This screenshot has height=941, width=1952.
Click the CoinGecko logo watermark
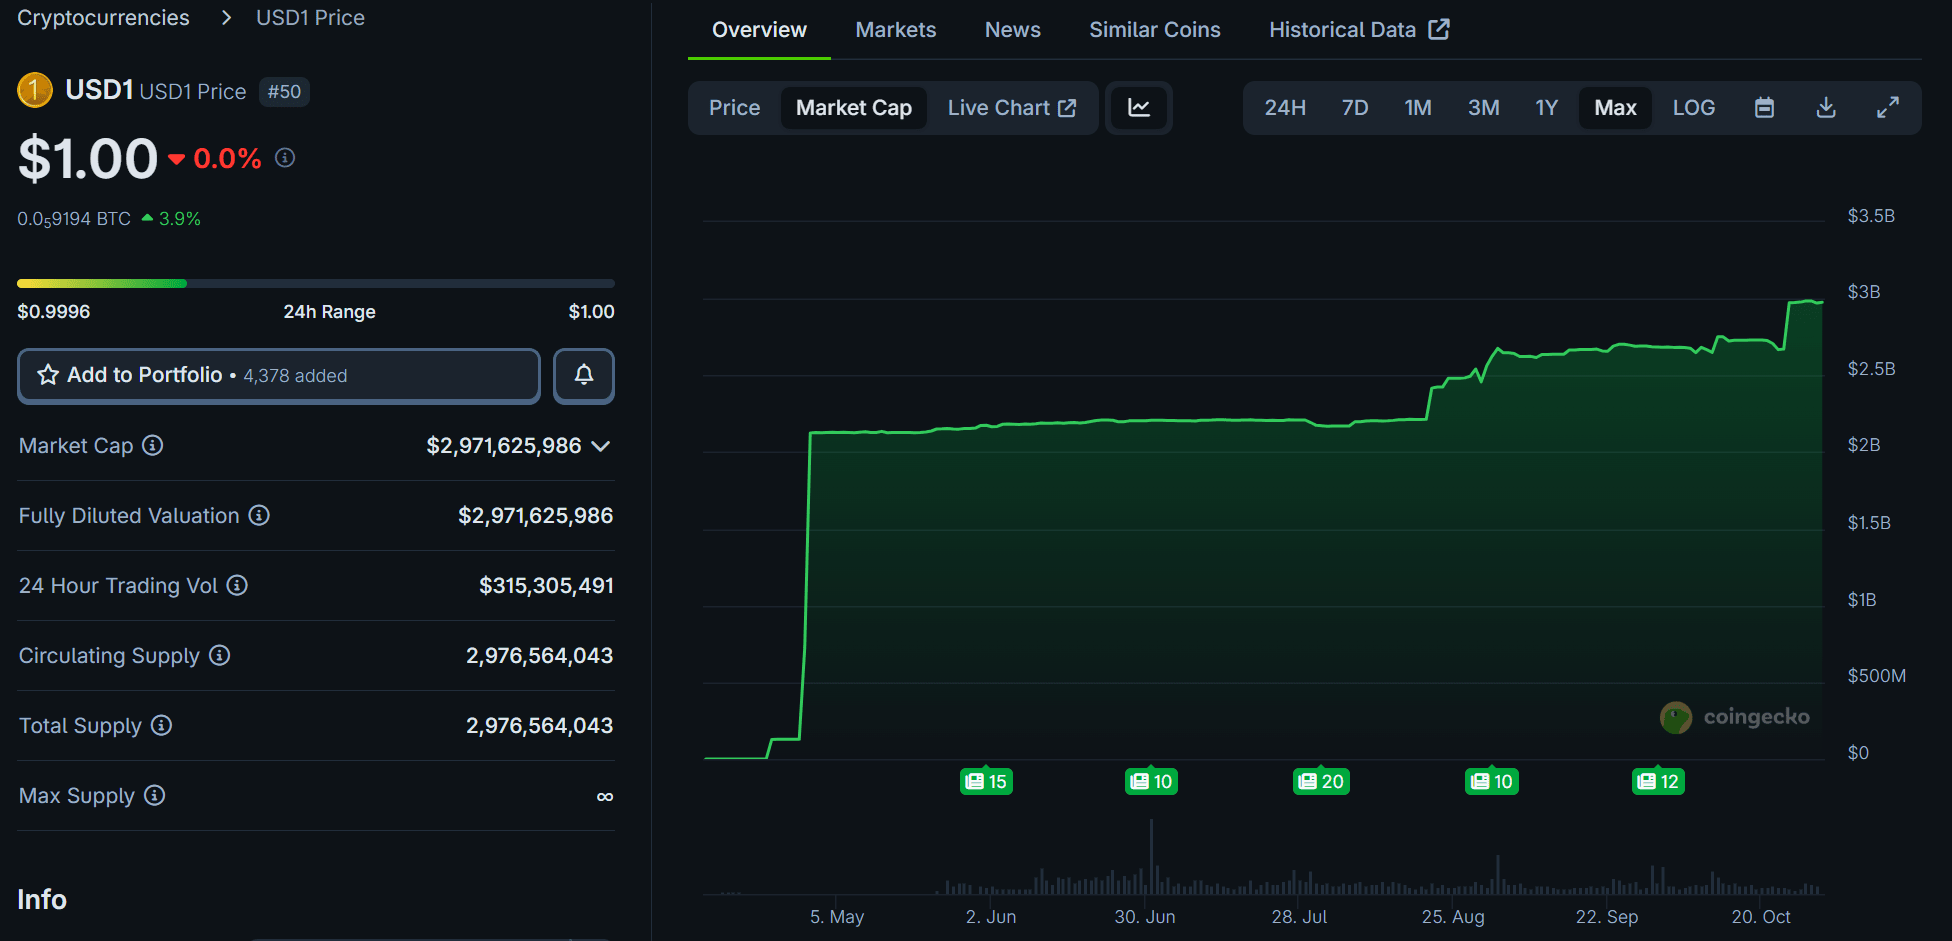click(1737, 717)
